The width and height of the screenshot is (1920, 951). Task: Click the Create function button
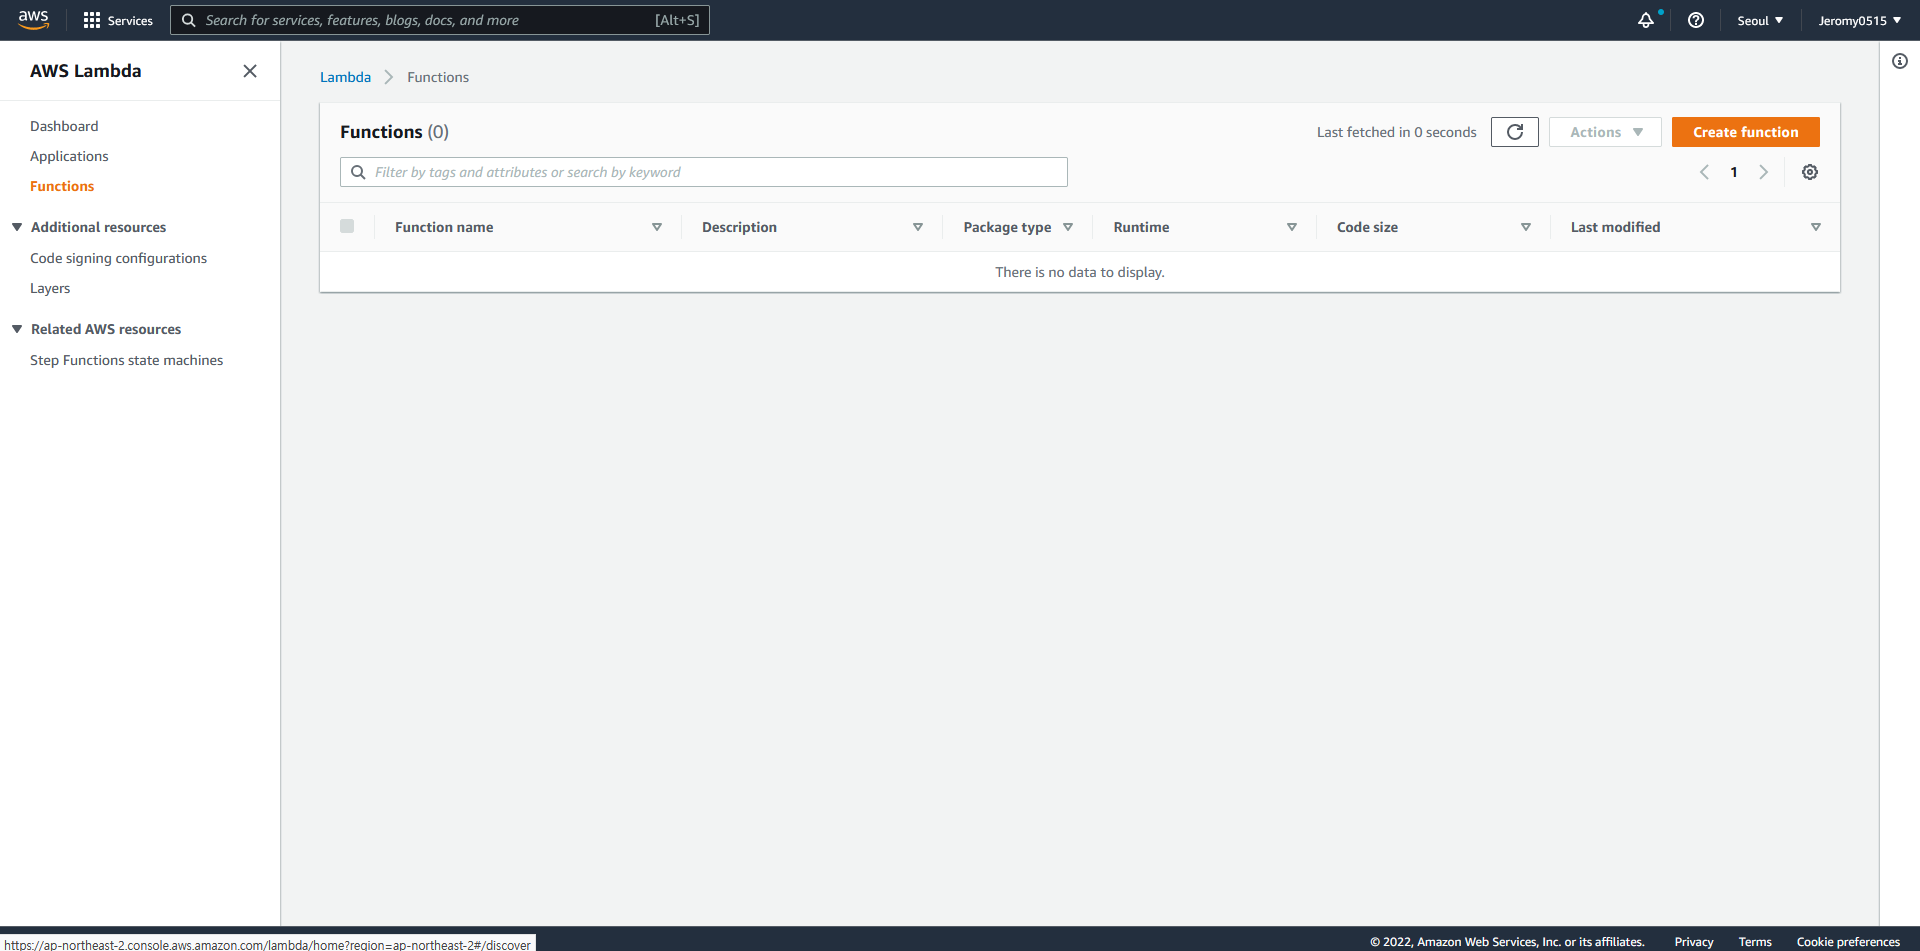point(1745,132)
